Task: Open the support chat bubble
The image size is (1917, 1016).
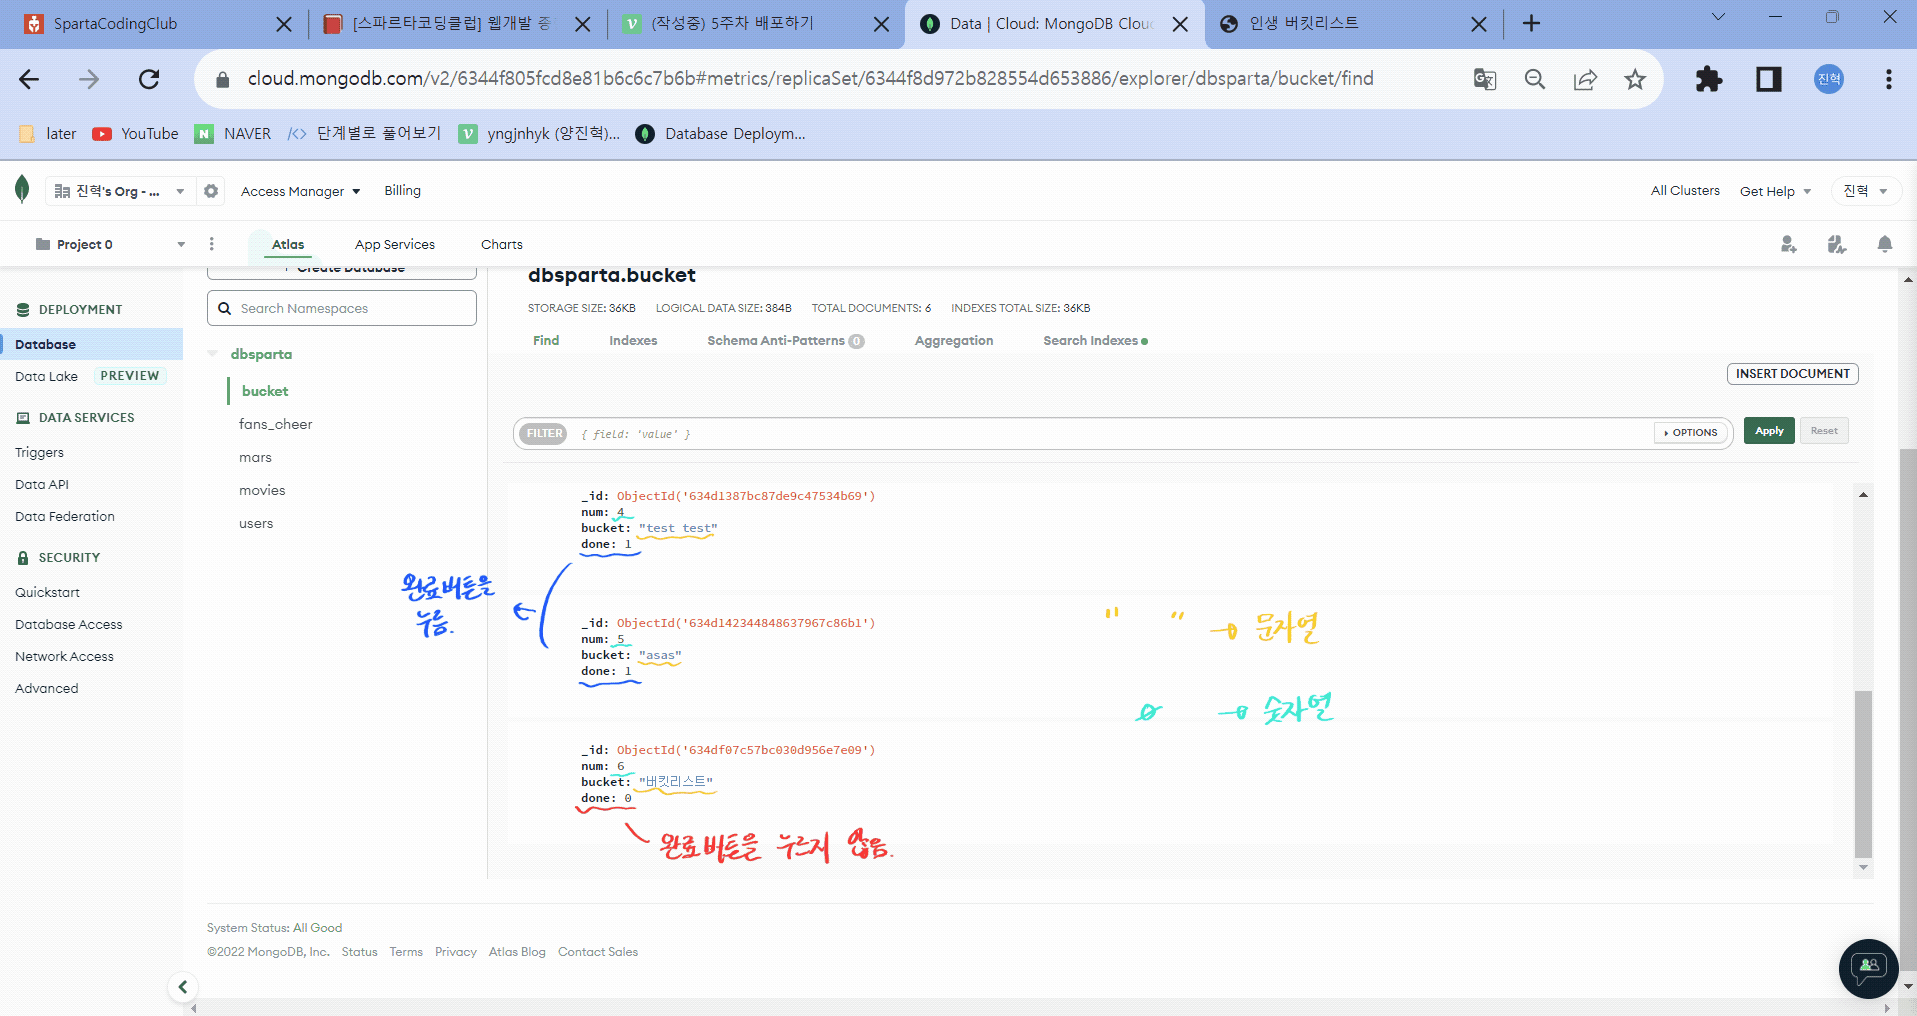Action: pyautogui.click(x=1868, y=968)
